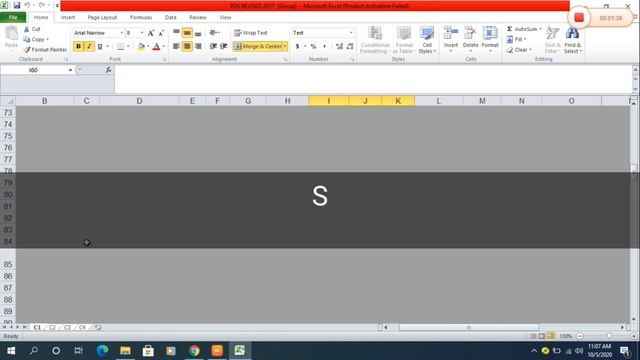Align text to the left
This screenshot has height=360, width=640.
(x=176, y=47)
